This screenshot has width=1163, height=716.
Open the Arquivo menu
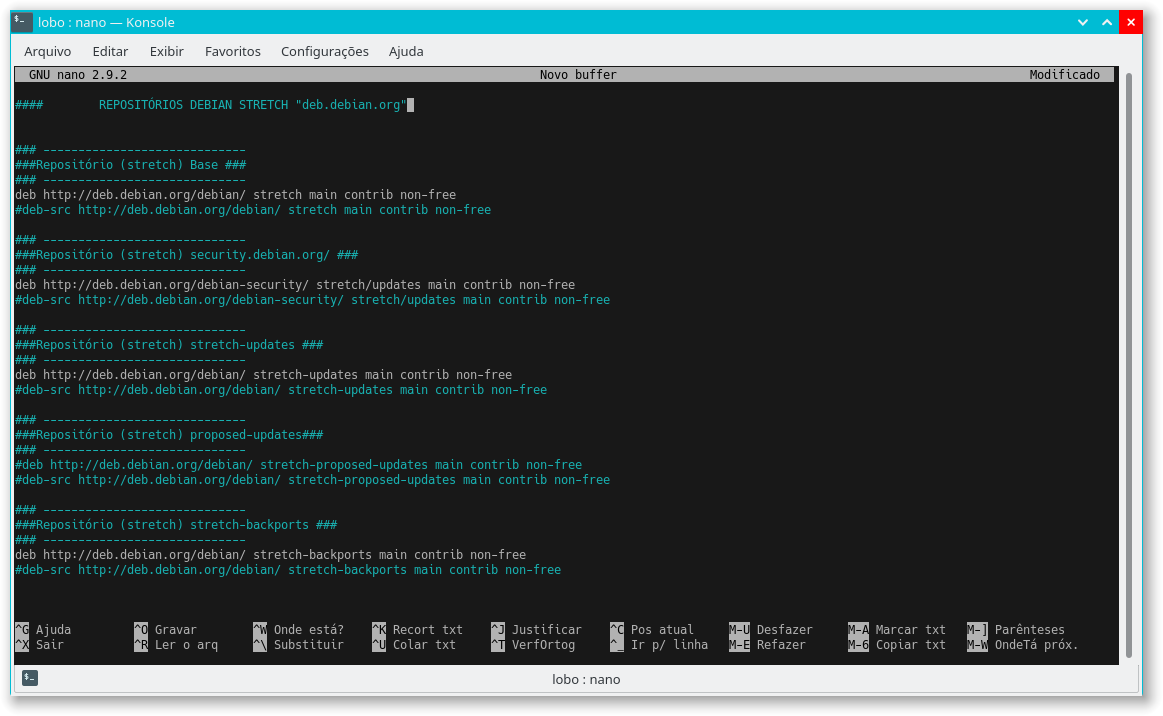(x=47, y=51)
